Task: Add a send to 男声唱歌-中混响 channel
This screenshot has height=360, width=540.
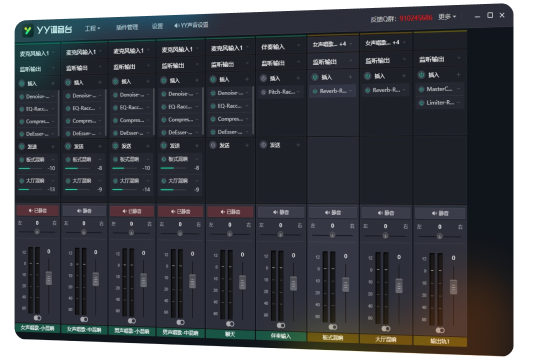Action: click(197, 146)
